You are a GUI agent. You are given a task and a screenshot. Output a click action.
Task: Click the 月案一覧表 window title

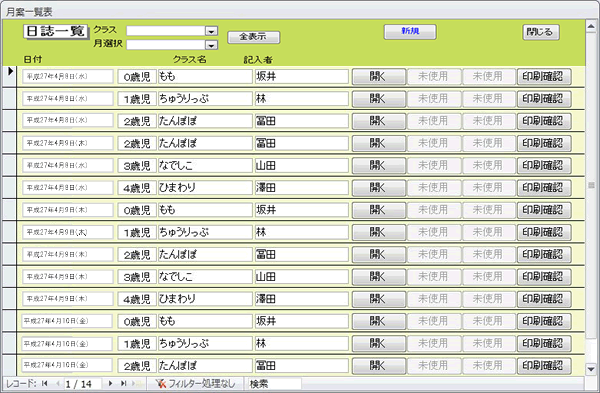(29, 12)
